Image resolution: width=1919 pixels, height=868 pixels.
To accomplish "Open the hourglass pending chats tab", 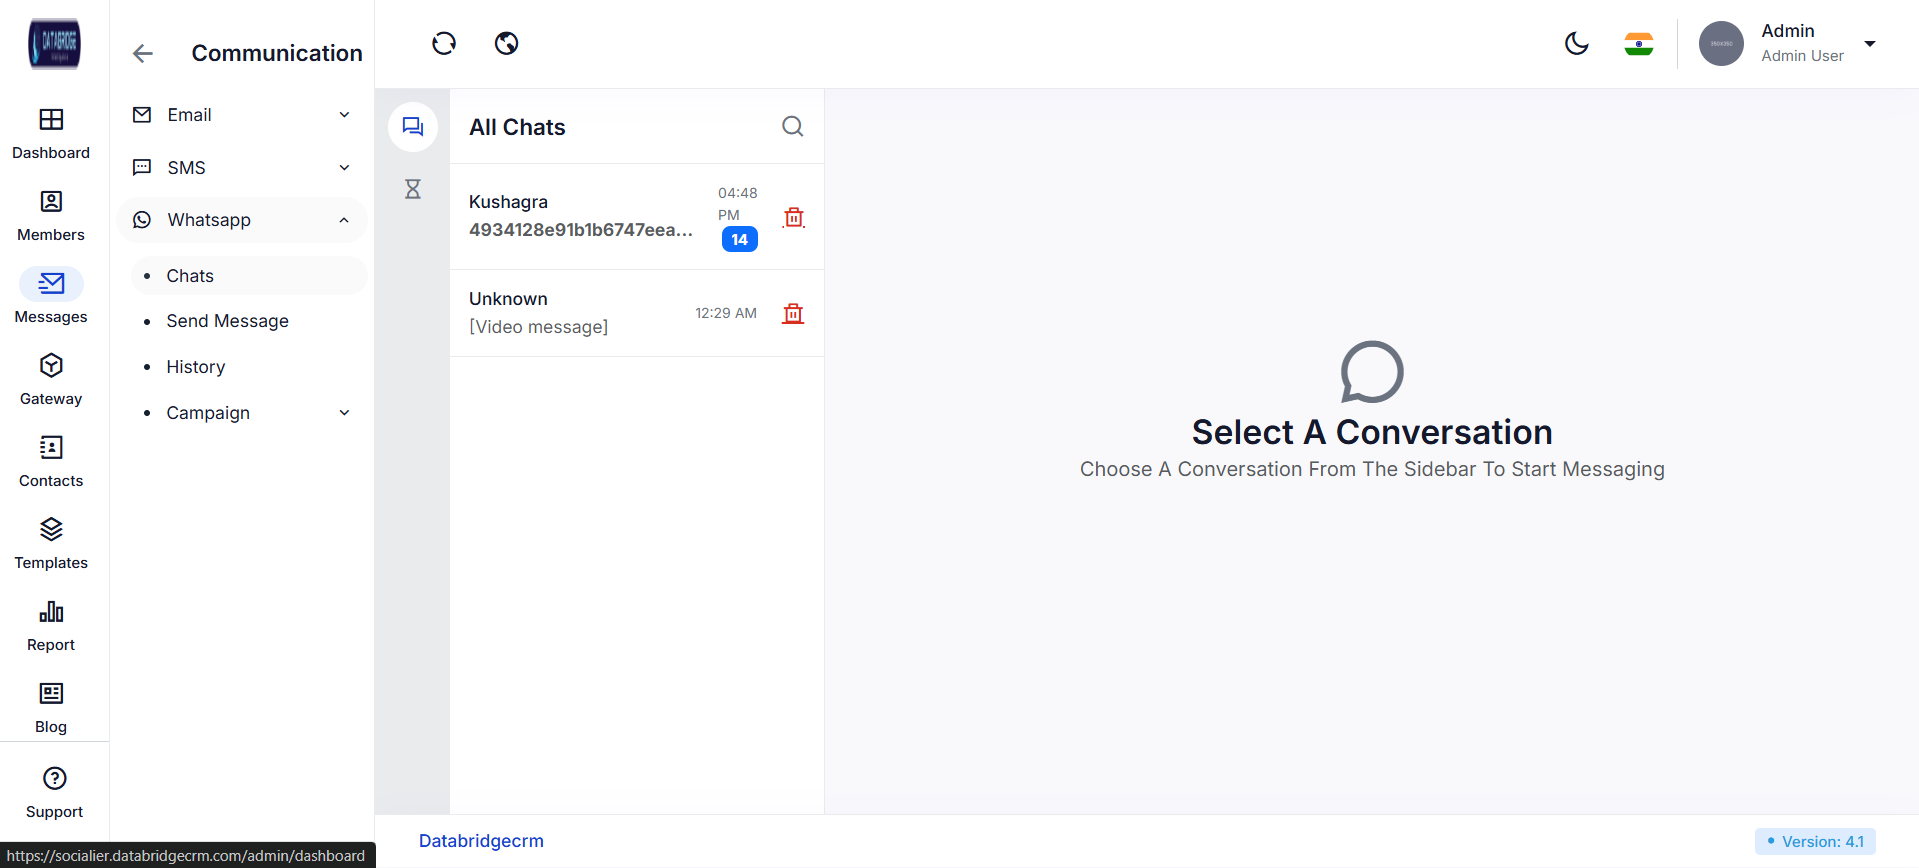I will point(412,189).
